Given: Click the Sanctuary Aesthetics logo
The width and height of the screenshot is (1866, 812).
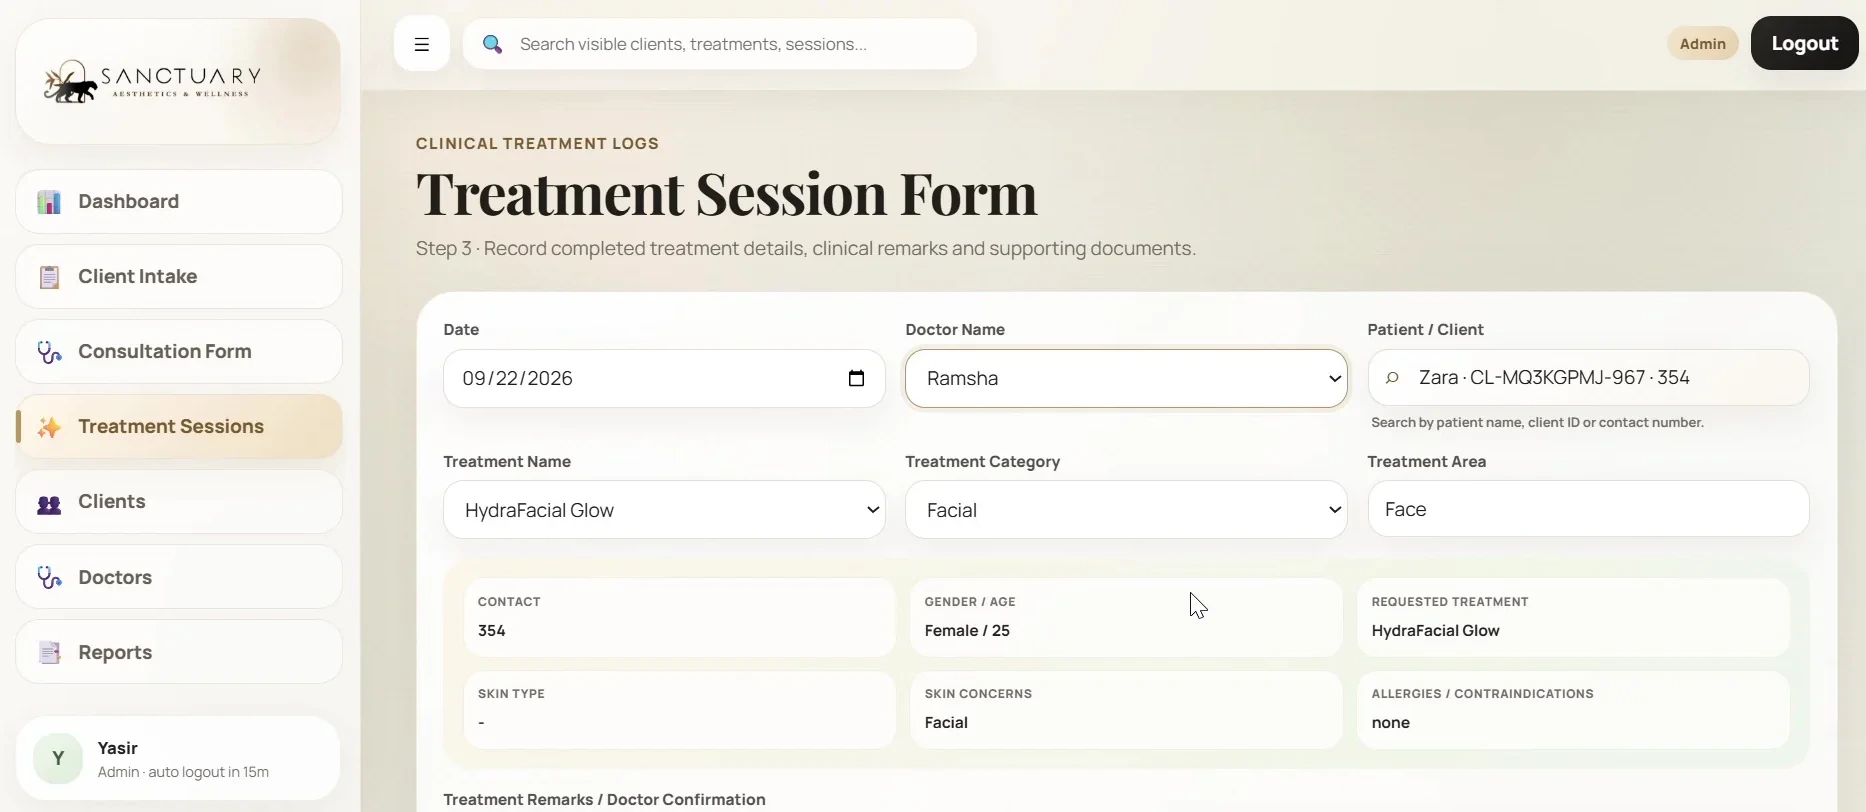Looking at the screenshot, I should (153, 81).
